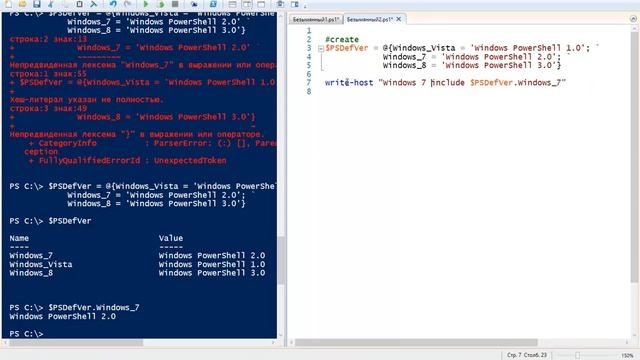The image size is (640, 360).
Task: Run the script with green play icon
Action: click(x=146, y=4)
